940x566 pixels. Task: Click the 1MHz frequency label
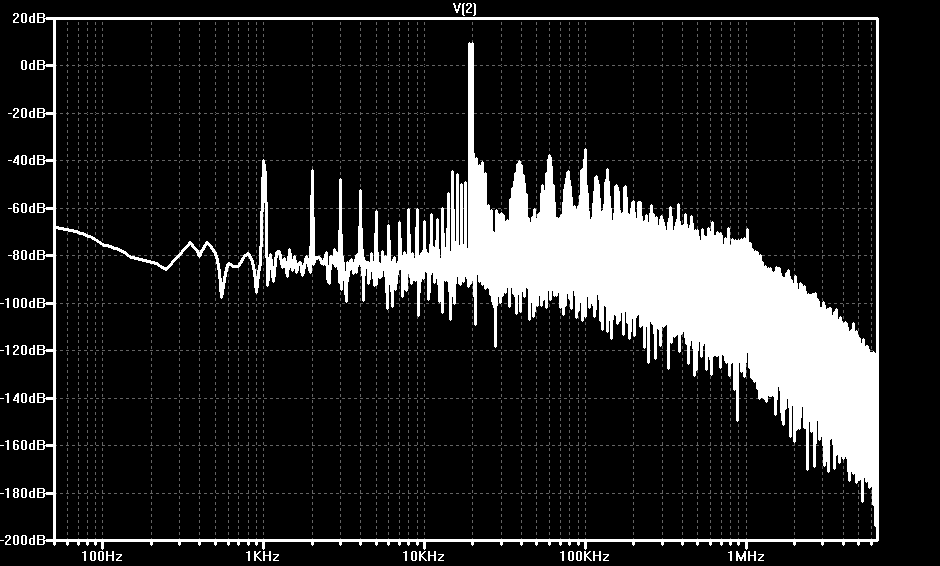tap(746, 556)
